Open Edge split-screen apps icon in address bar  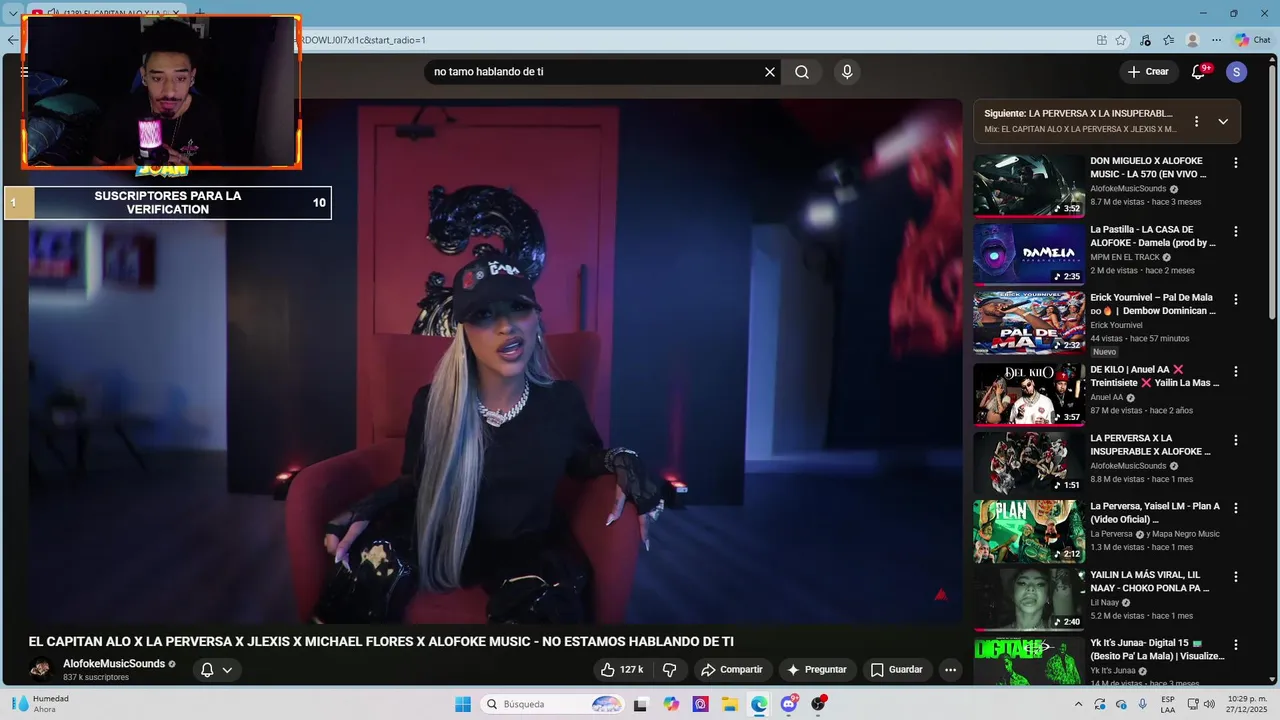click(x=1101, y=40)
